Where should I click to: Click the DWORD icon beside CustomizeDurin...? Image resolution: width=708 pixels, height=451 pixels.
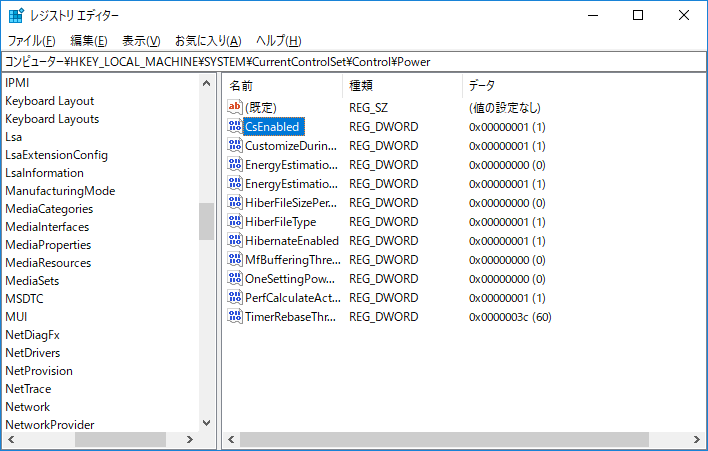point(235,145)
